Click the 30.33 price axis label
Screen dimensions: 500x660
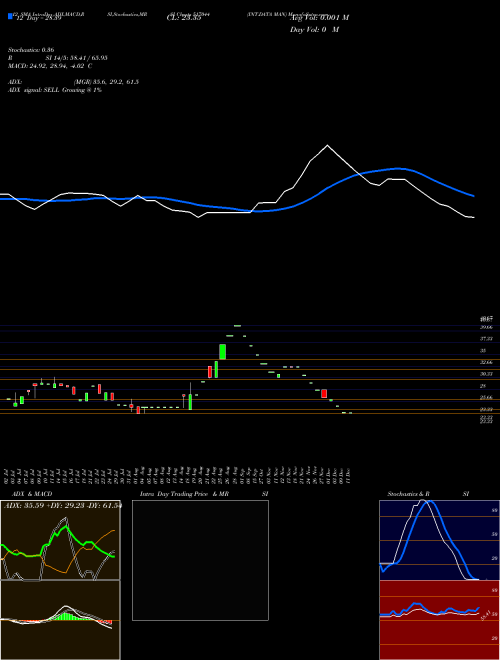487,374
